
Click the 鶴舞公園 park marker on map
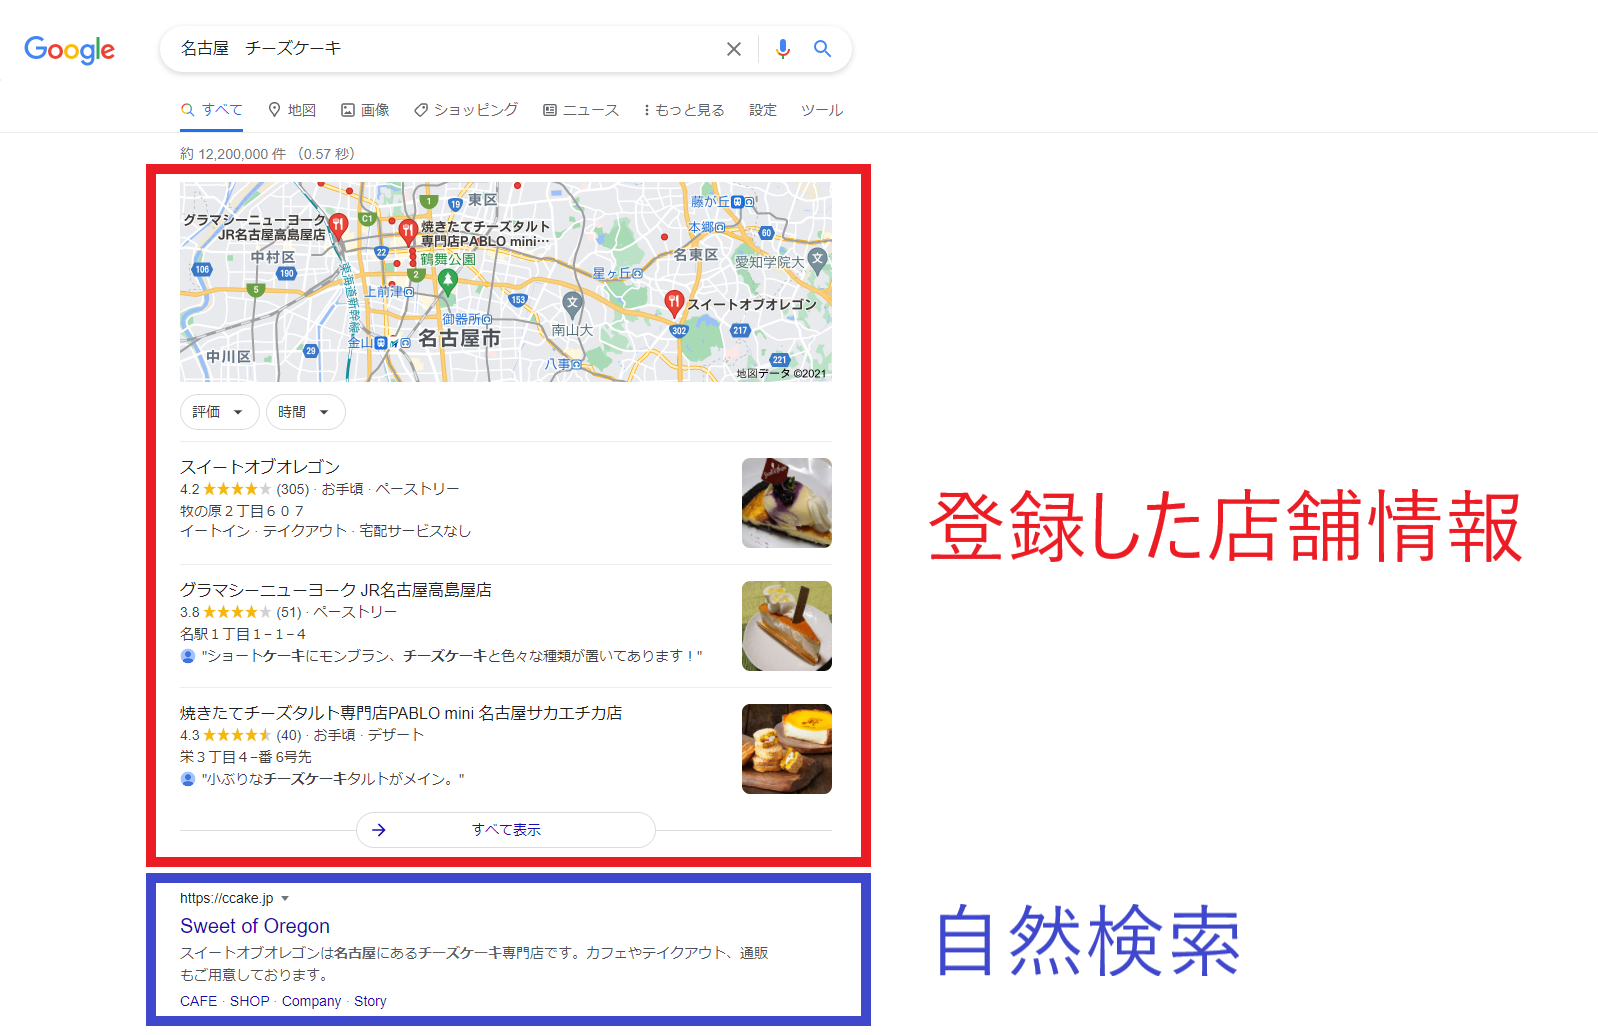pos(448,281)
